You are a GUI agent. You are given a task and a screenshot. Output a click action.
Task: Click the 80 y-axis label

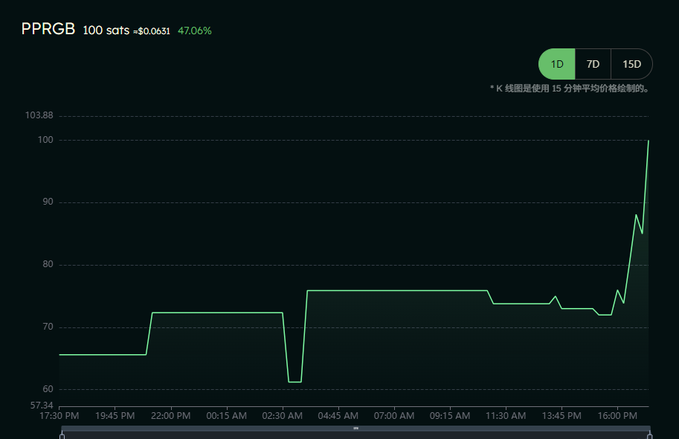[48, 264]
